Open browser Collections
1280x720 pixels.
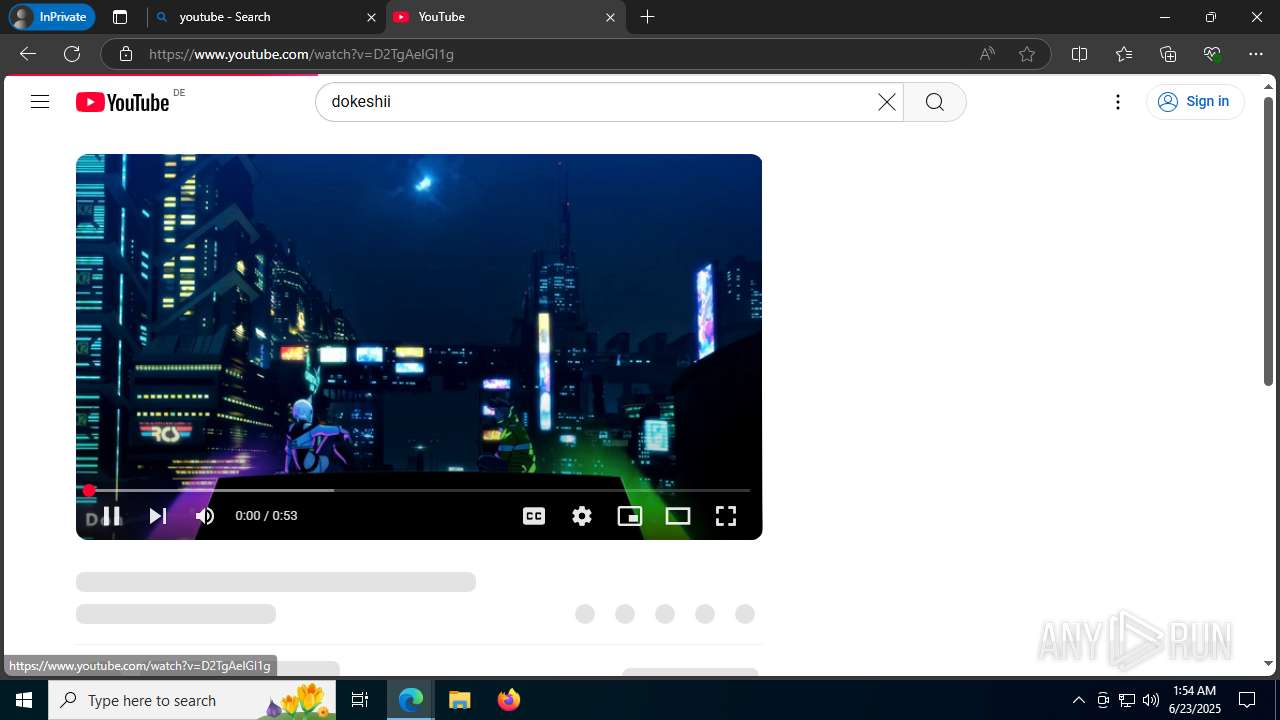tap(1168, 54)
